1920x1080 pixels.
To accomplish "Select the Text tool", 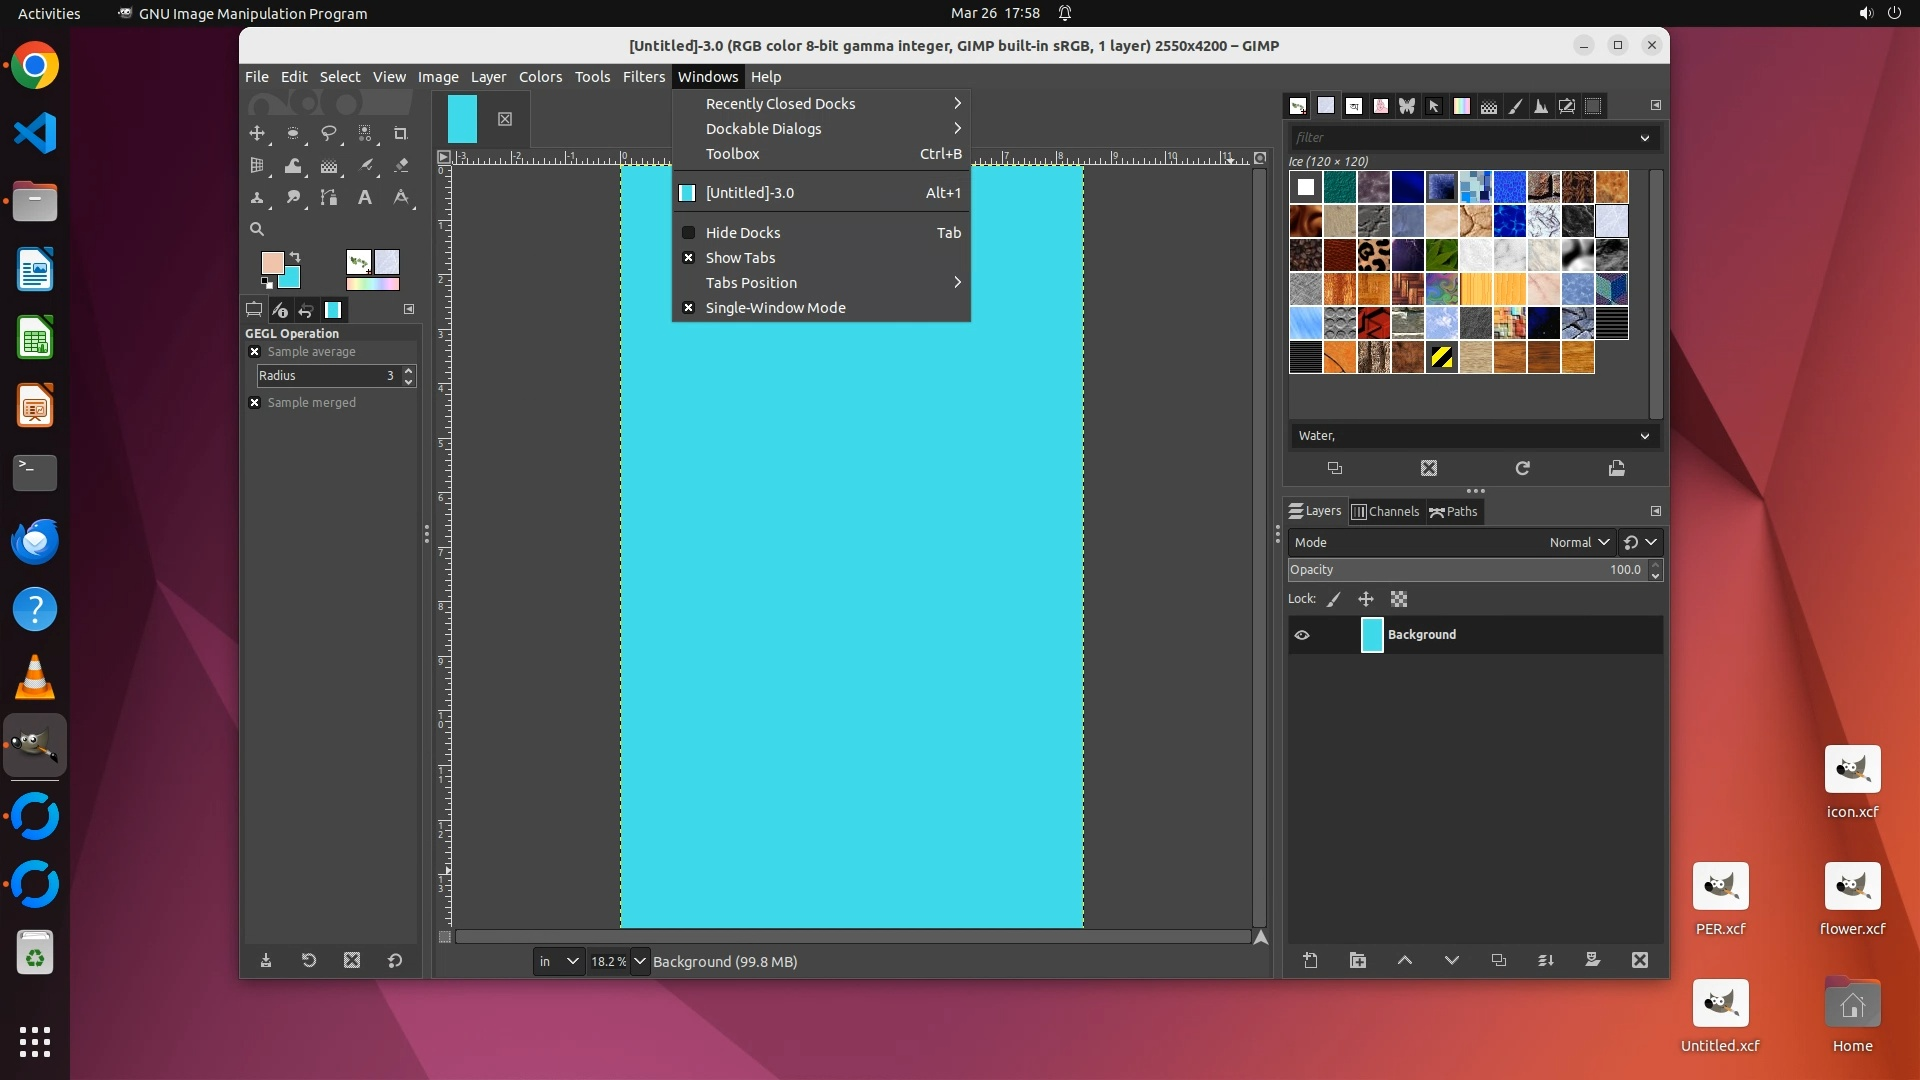I will click(365, 198).
